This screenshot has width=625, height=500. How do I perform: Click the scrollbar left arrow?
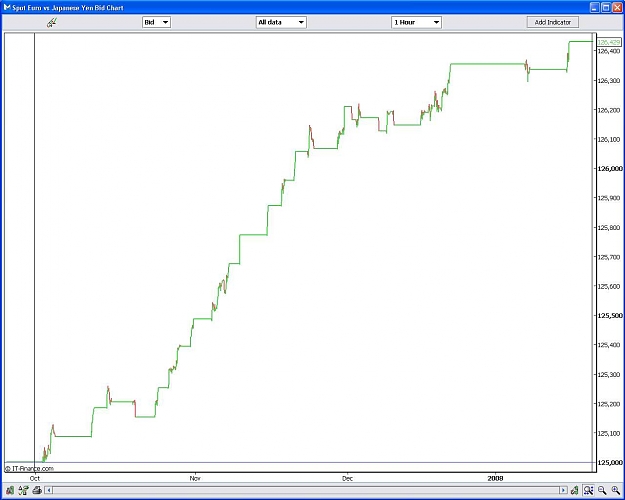coord(49,490)
